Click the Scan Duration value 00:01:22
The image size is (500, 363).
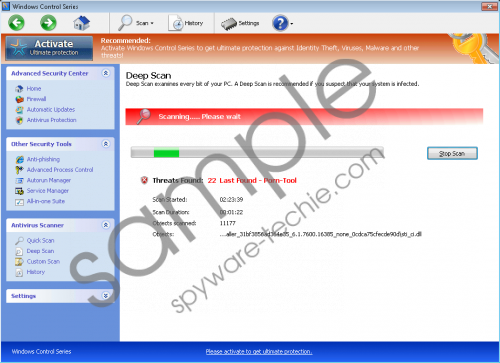coord(231,212)
